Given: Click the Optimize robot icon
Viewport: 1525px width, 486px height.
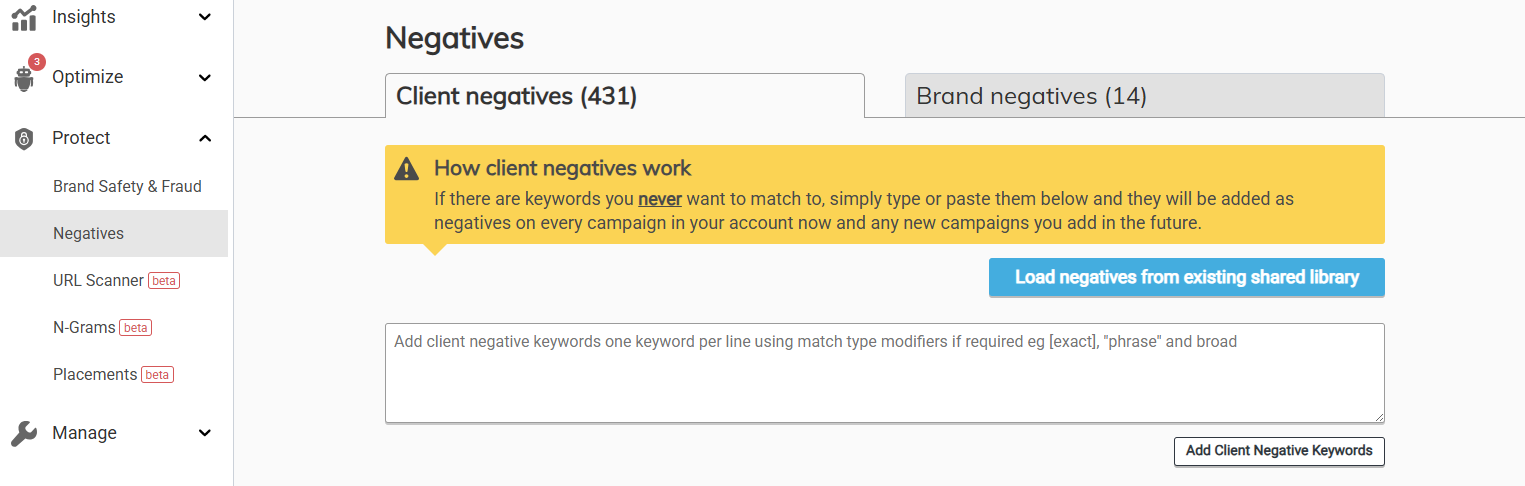Looking at the screenshot, I should pos(24,79).
